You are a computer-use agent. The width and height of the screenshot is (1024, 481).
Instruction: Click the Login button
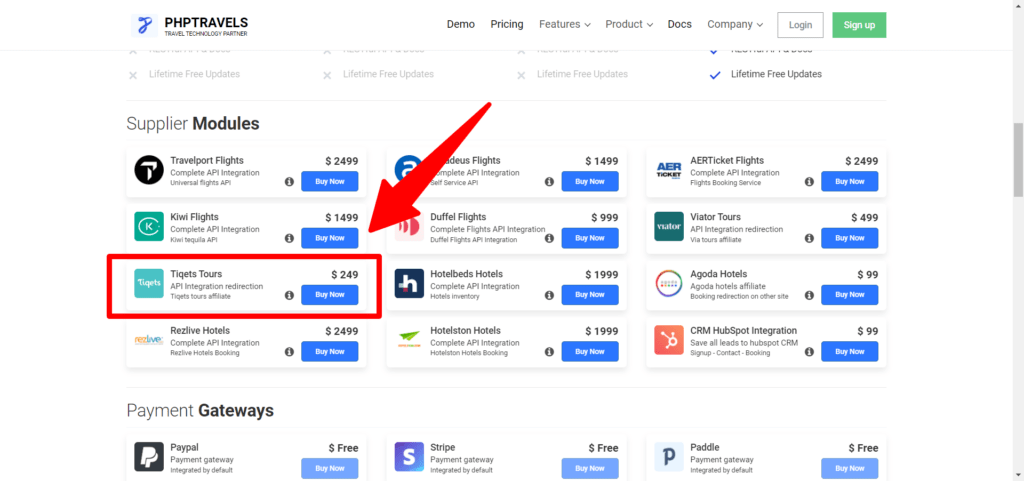point(800,25)
